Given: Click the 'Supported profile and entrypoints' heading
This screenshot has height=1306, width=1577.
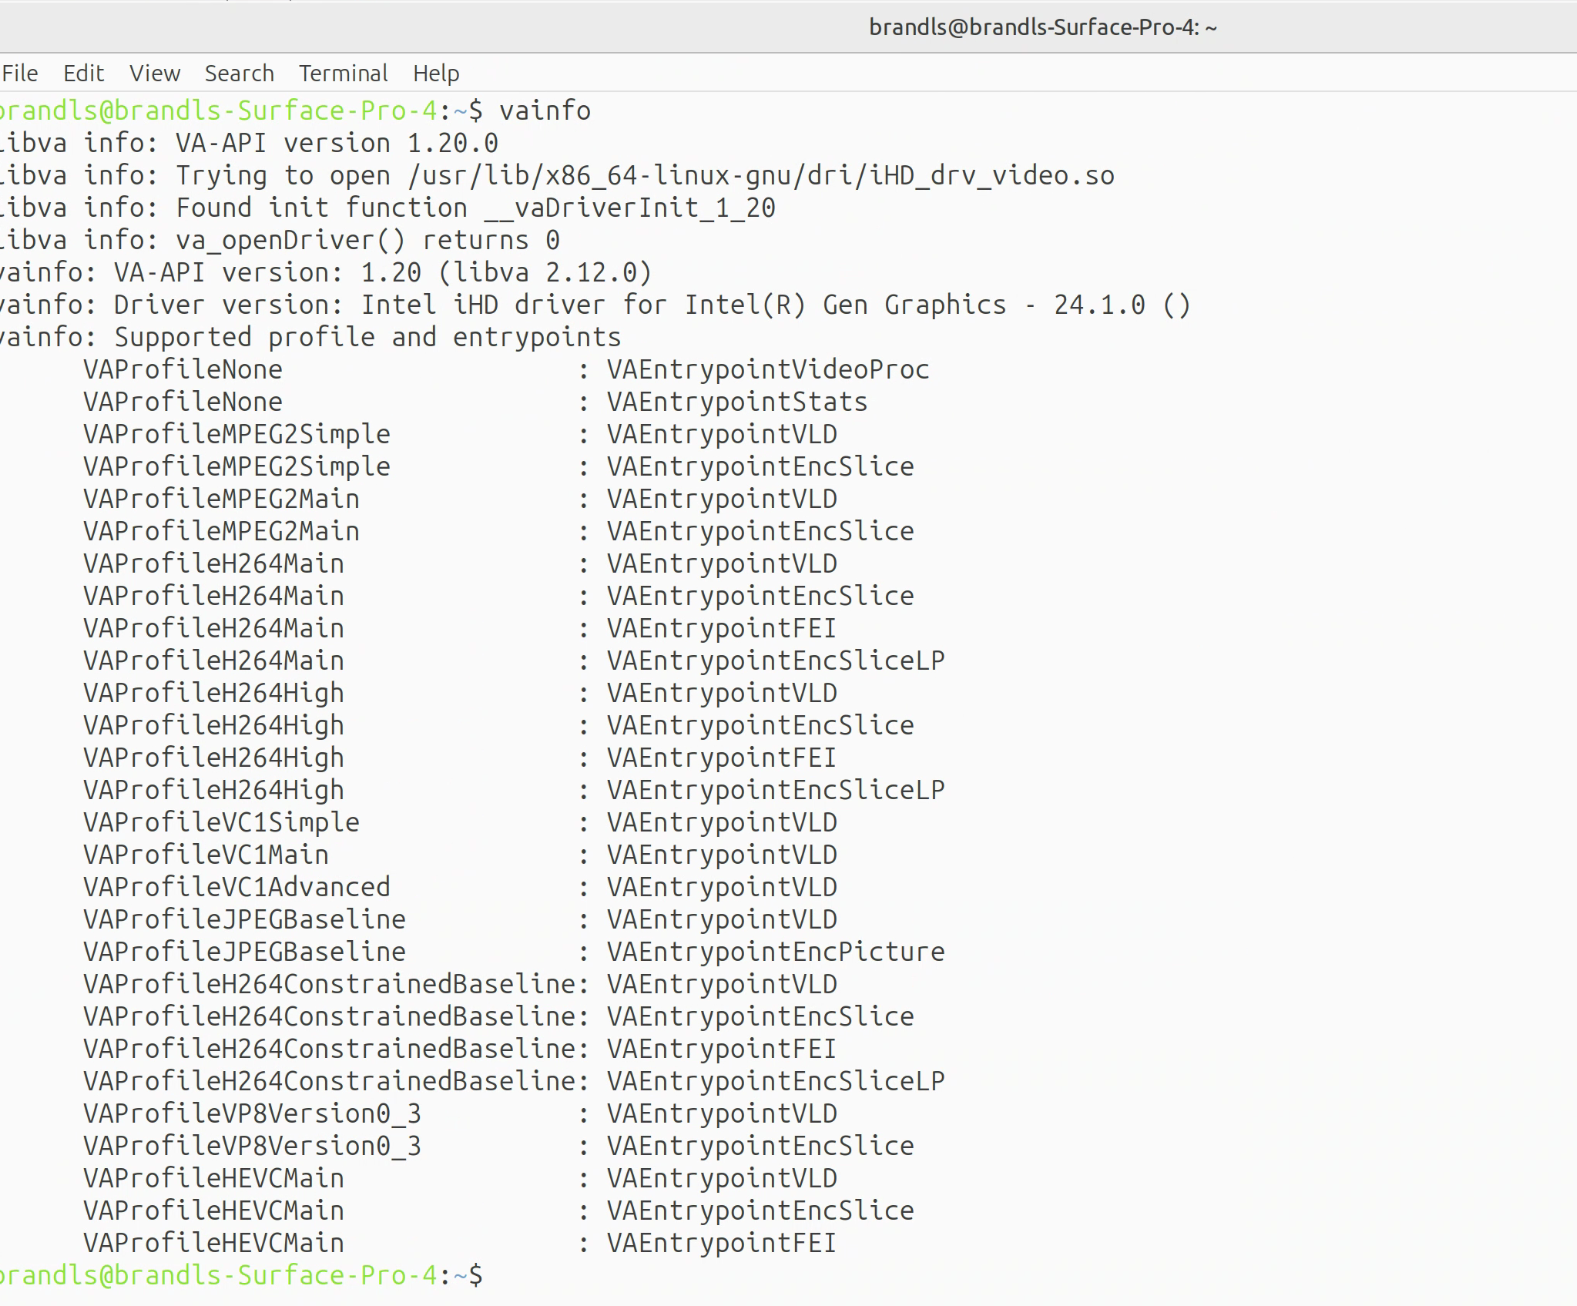Looking at the screenshot, I should click(x=367, y=337).
